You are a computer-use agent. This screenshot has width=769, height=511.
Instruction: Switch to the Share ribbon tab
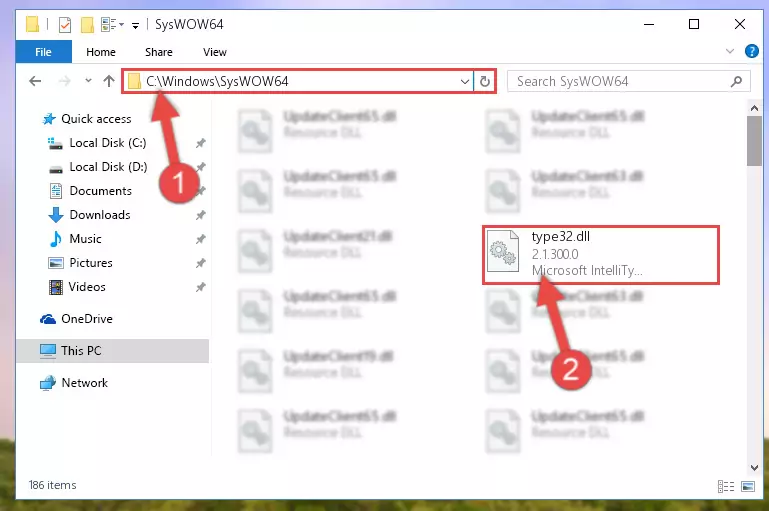158,52
